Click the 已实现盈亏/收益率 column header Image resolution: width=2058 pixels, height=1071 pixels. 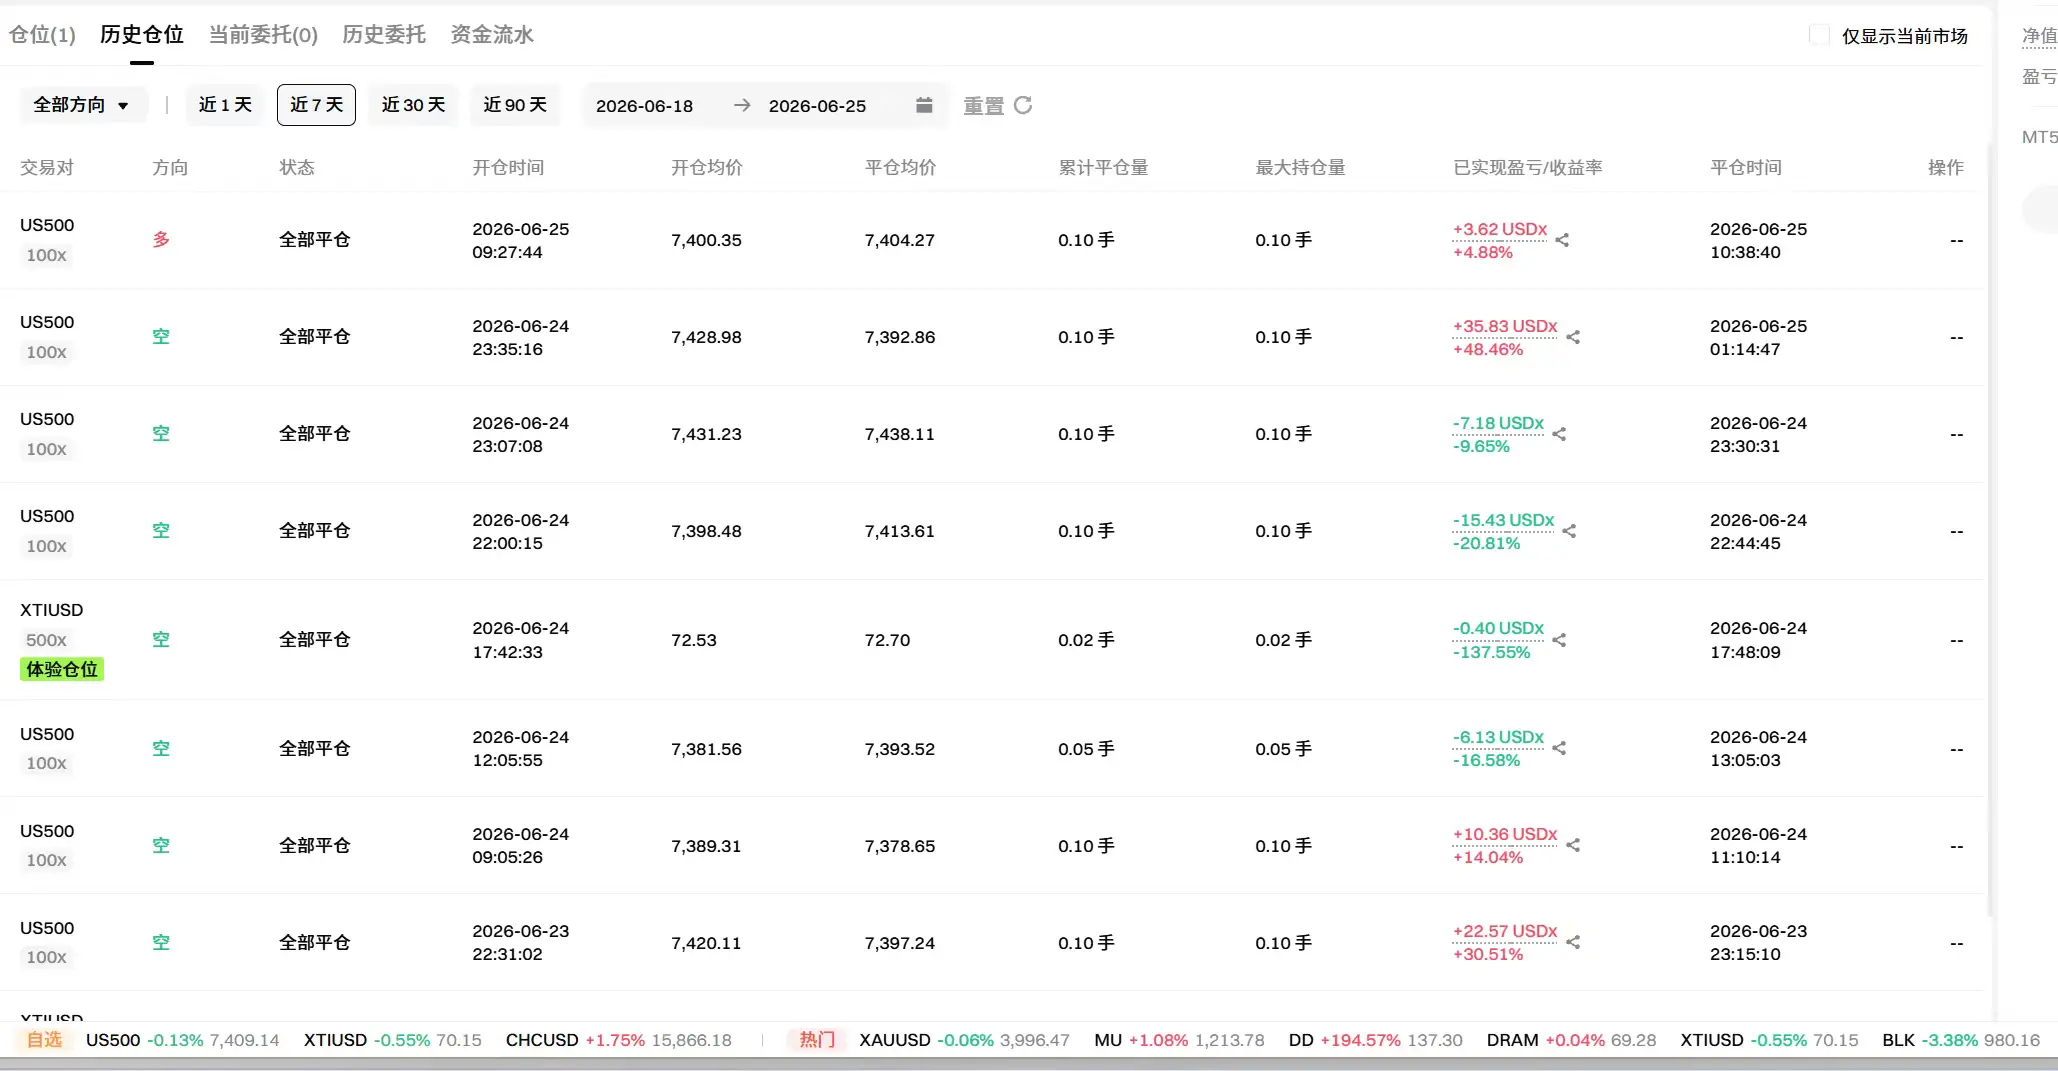tap(1527, 167)
